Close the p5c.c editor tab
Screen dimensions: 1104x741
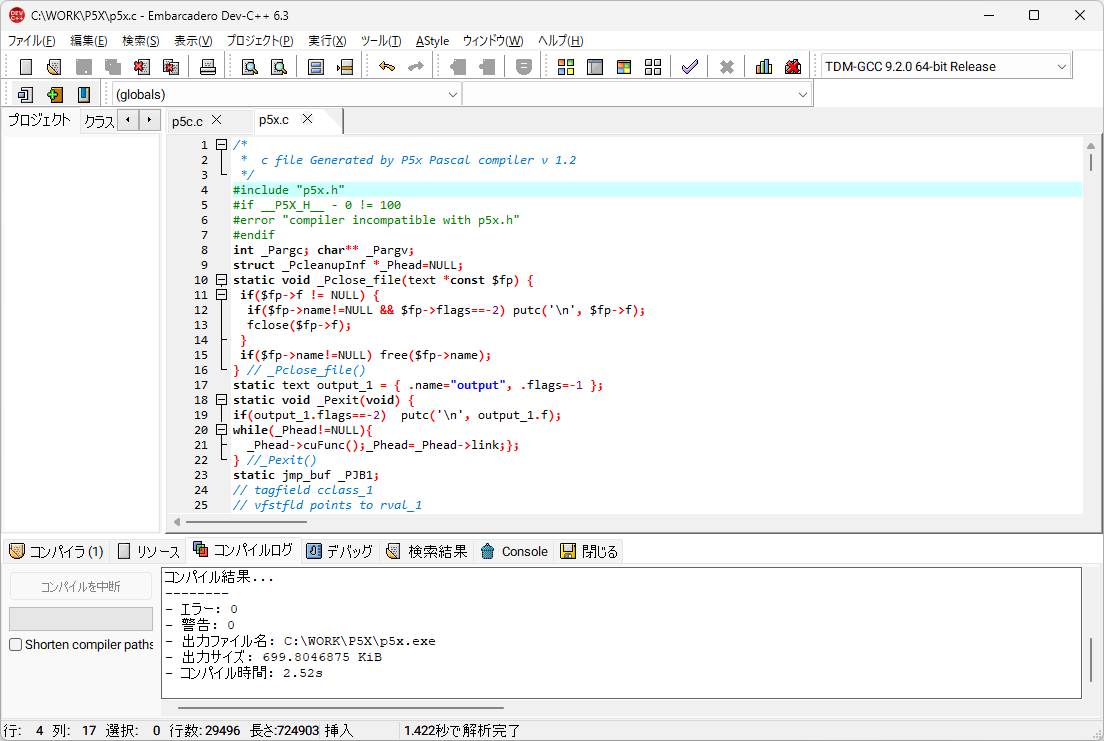coord(217,120)
